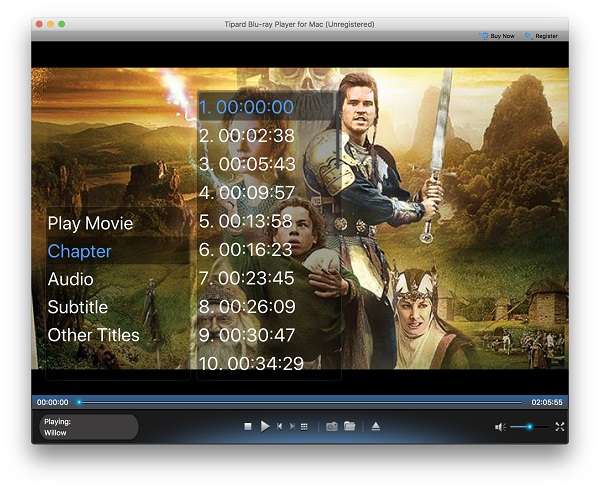Take a snapshot with the camera icon
The width and height of the screenshot is (600, 489).
(x=332, y=426)
